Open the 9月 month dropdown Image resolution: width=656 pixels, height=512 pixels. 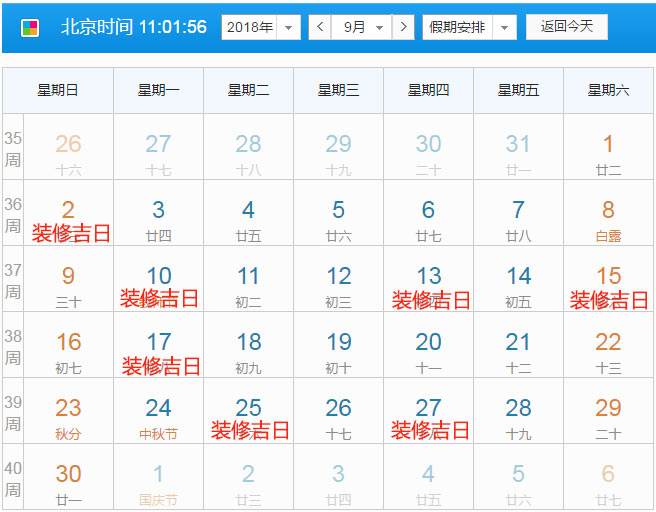click(362, 27)
